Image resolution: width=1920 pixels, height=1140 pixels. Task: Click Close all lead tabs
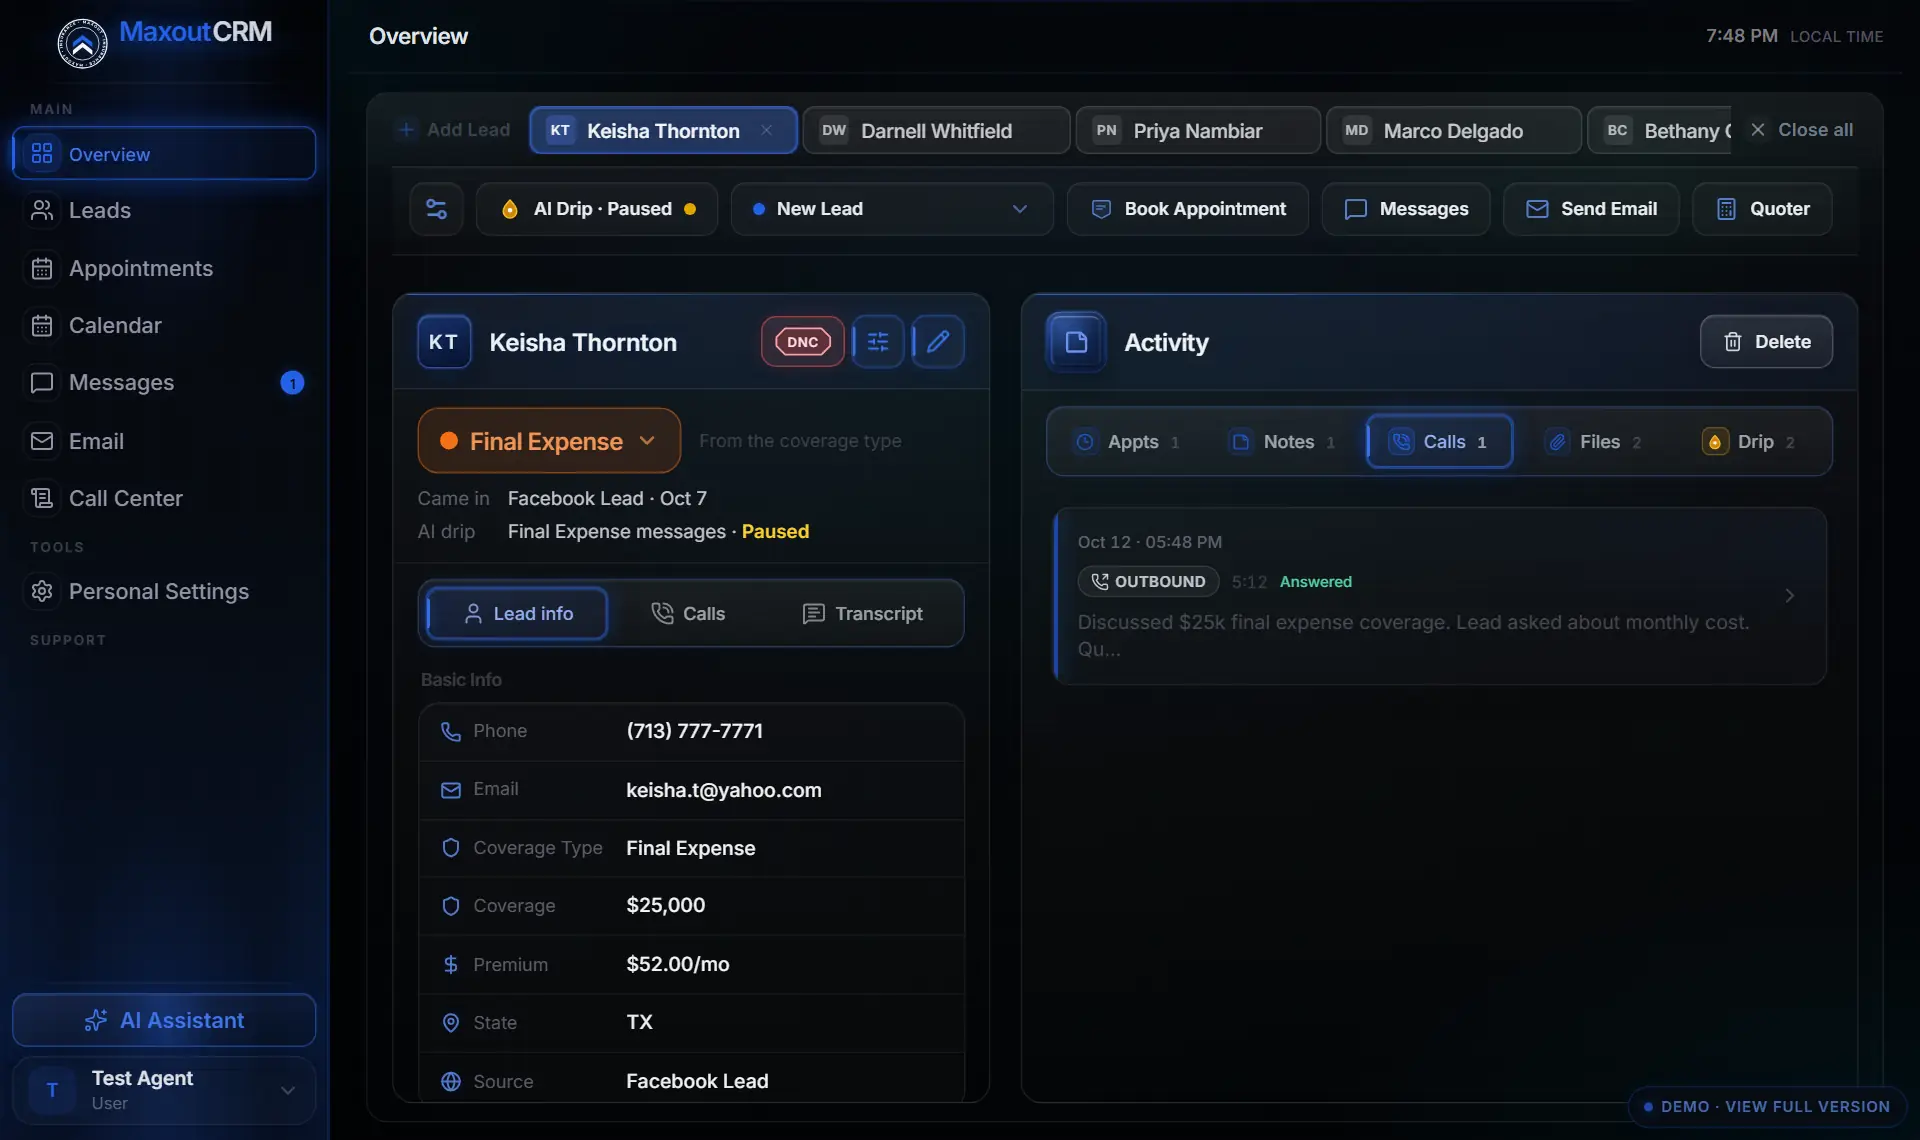[x=1802, y=130]
